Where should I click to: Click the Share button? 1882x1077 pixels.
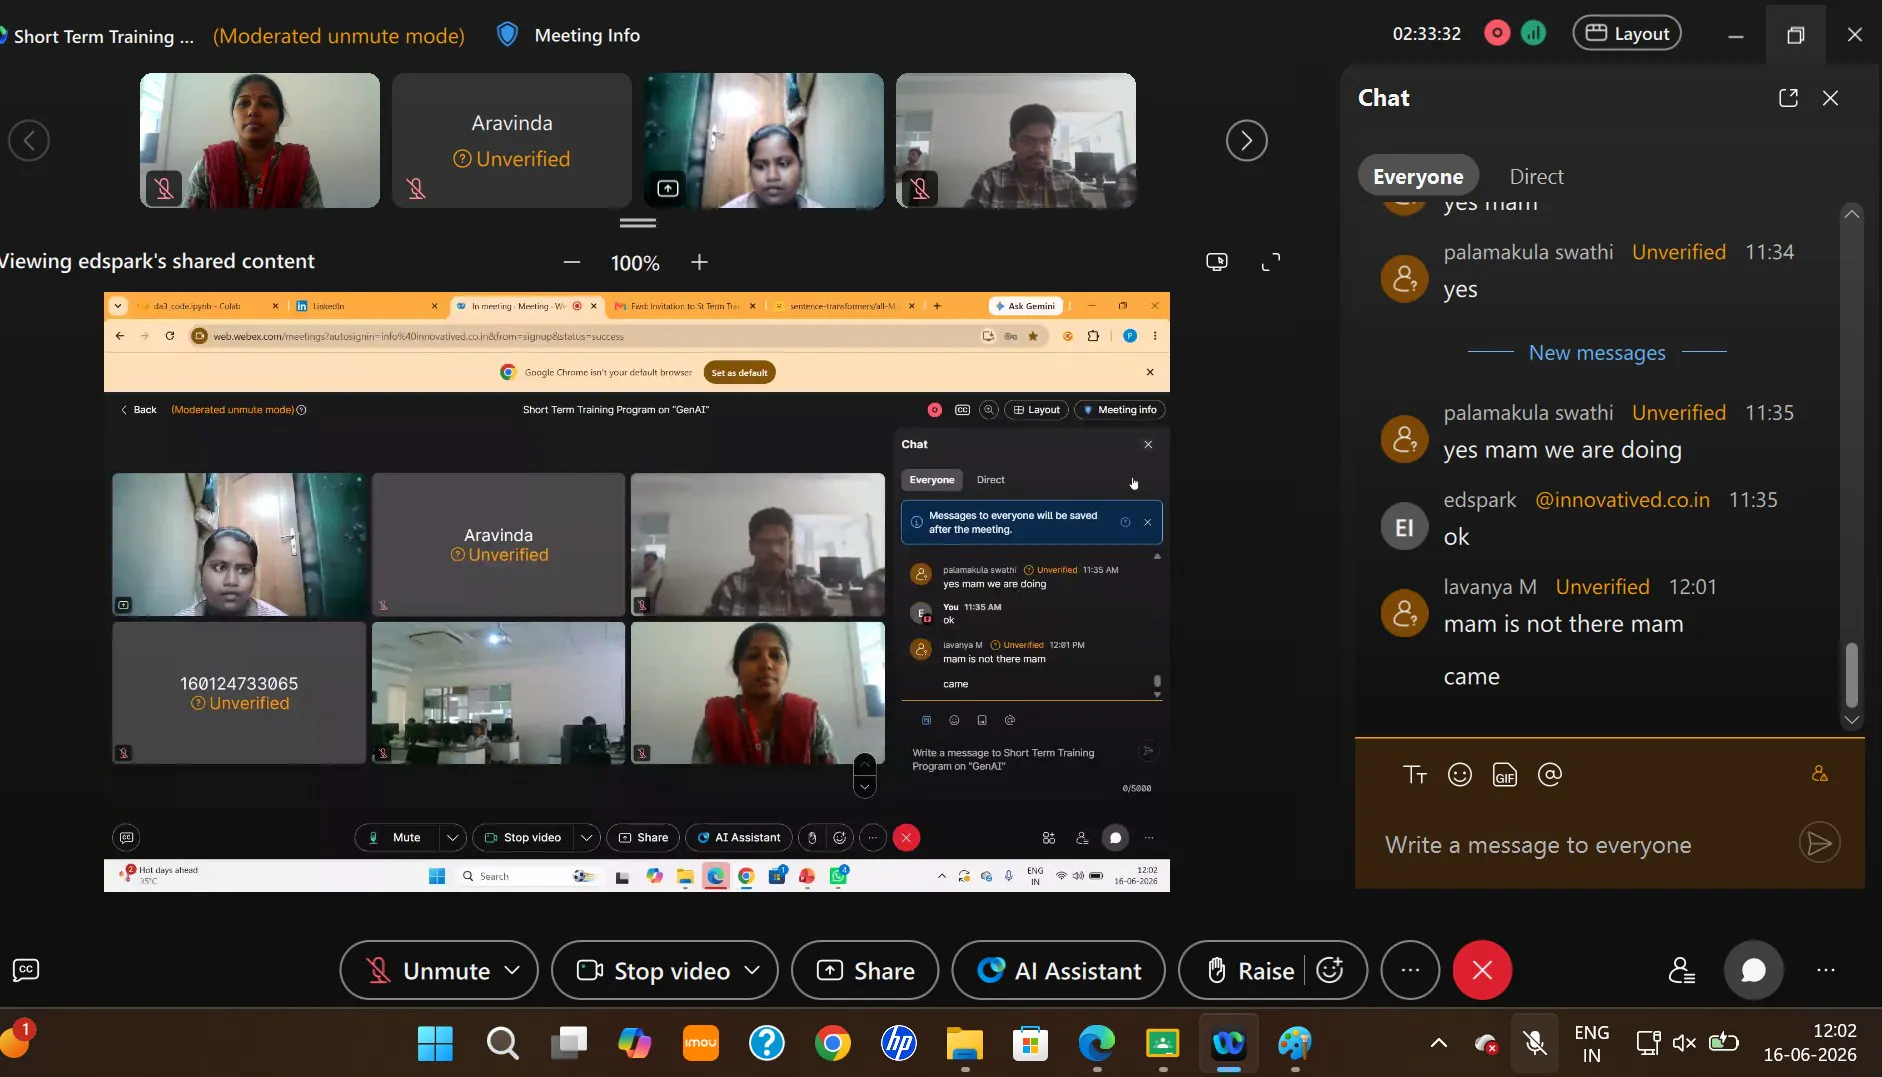(x=865, y=970)
